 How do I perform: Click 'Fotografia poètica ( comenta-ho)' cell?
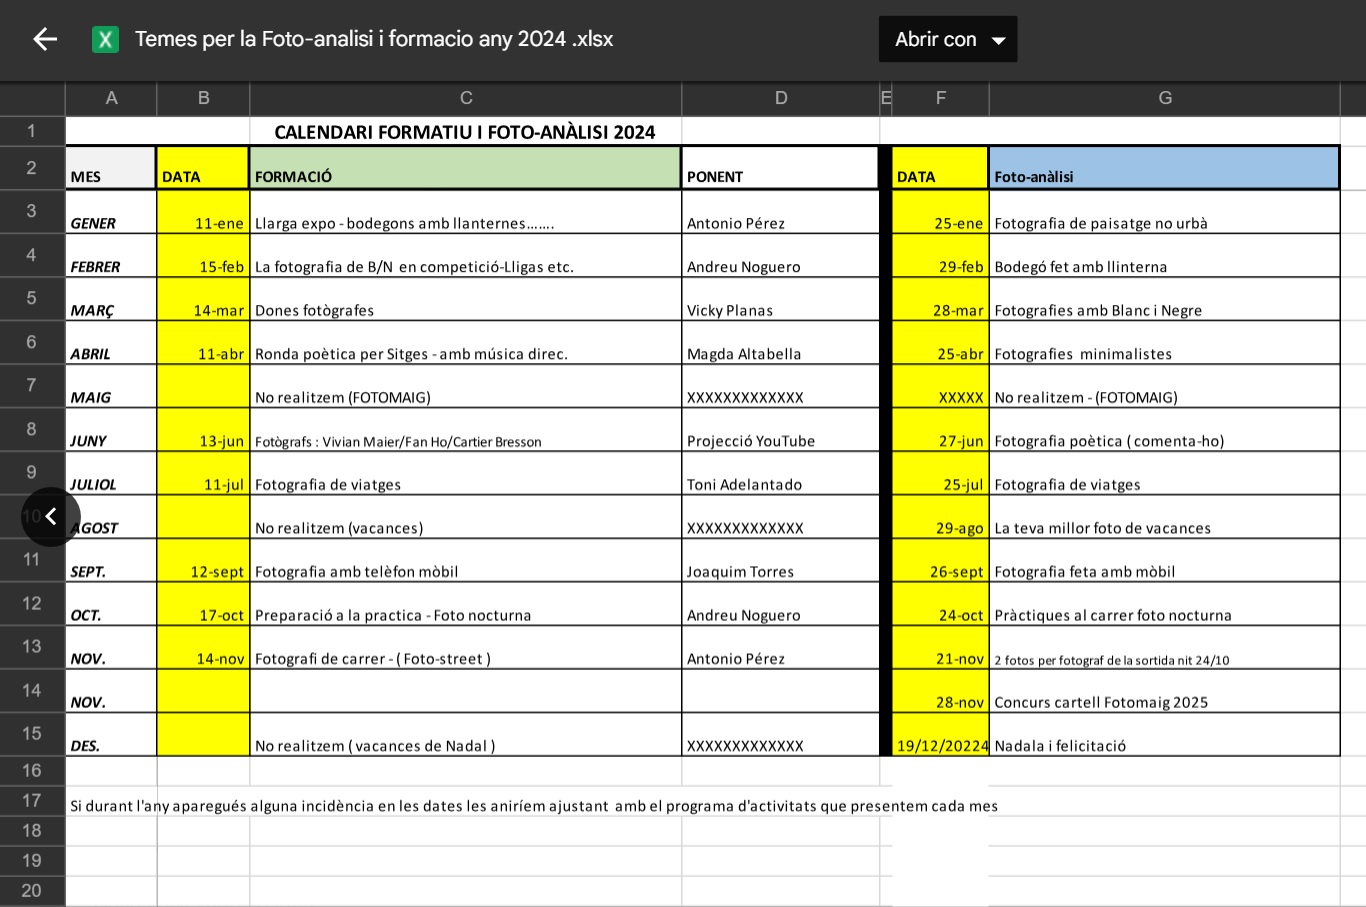point(1164,430)
